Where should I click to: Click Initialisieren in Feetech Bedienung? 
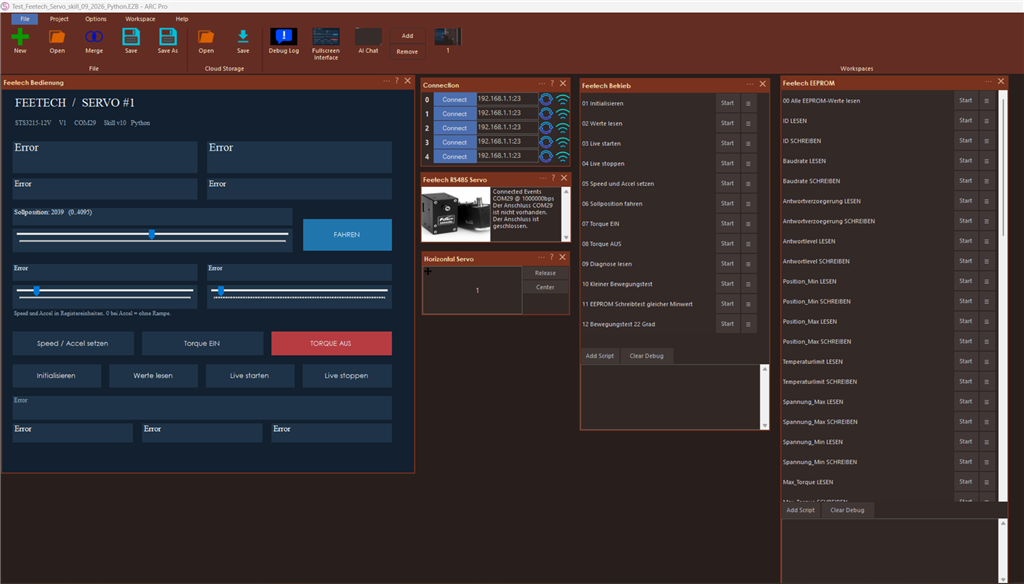pos(56,376)
